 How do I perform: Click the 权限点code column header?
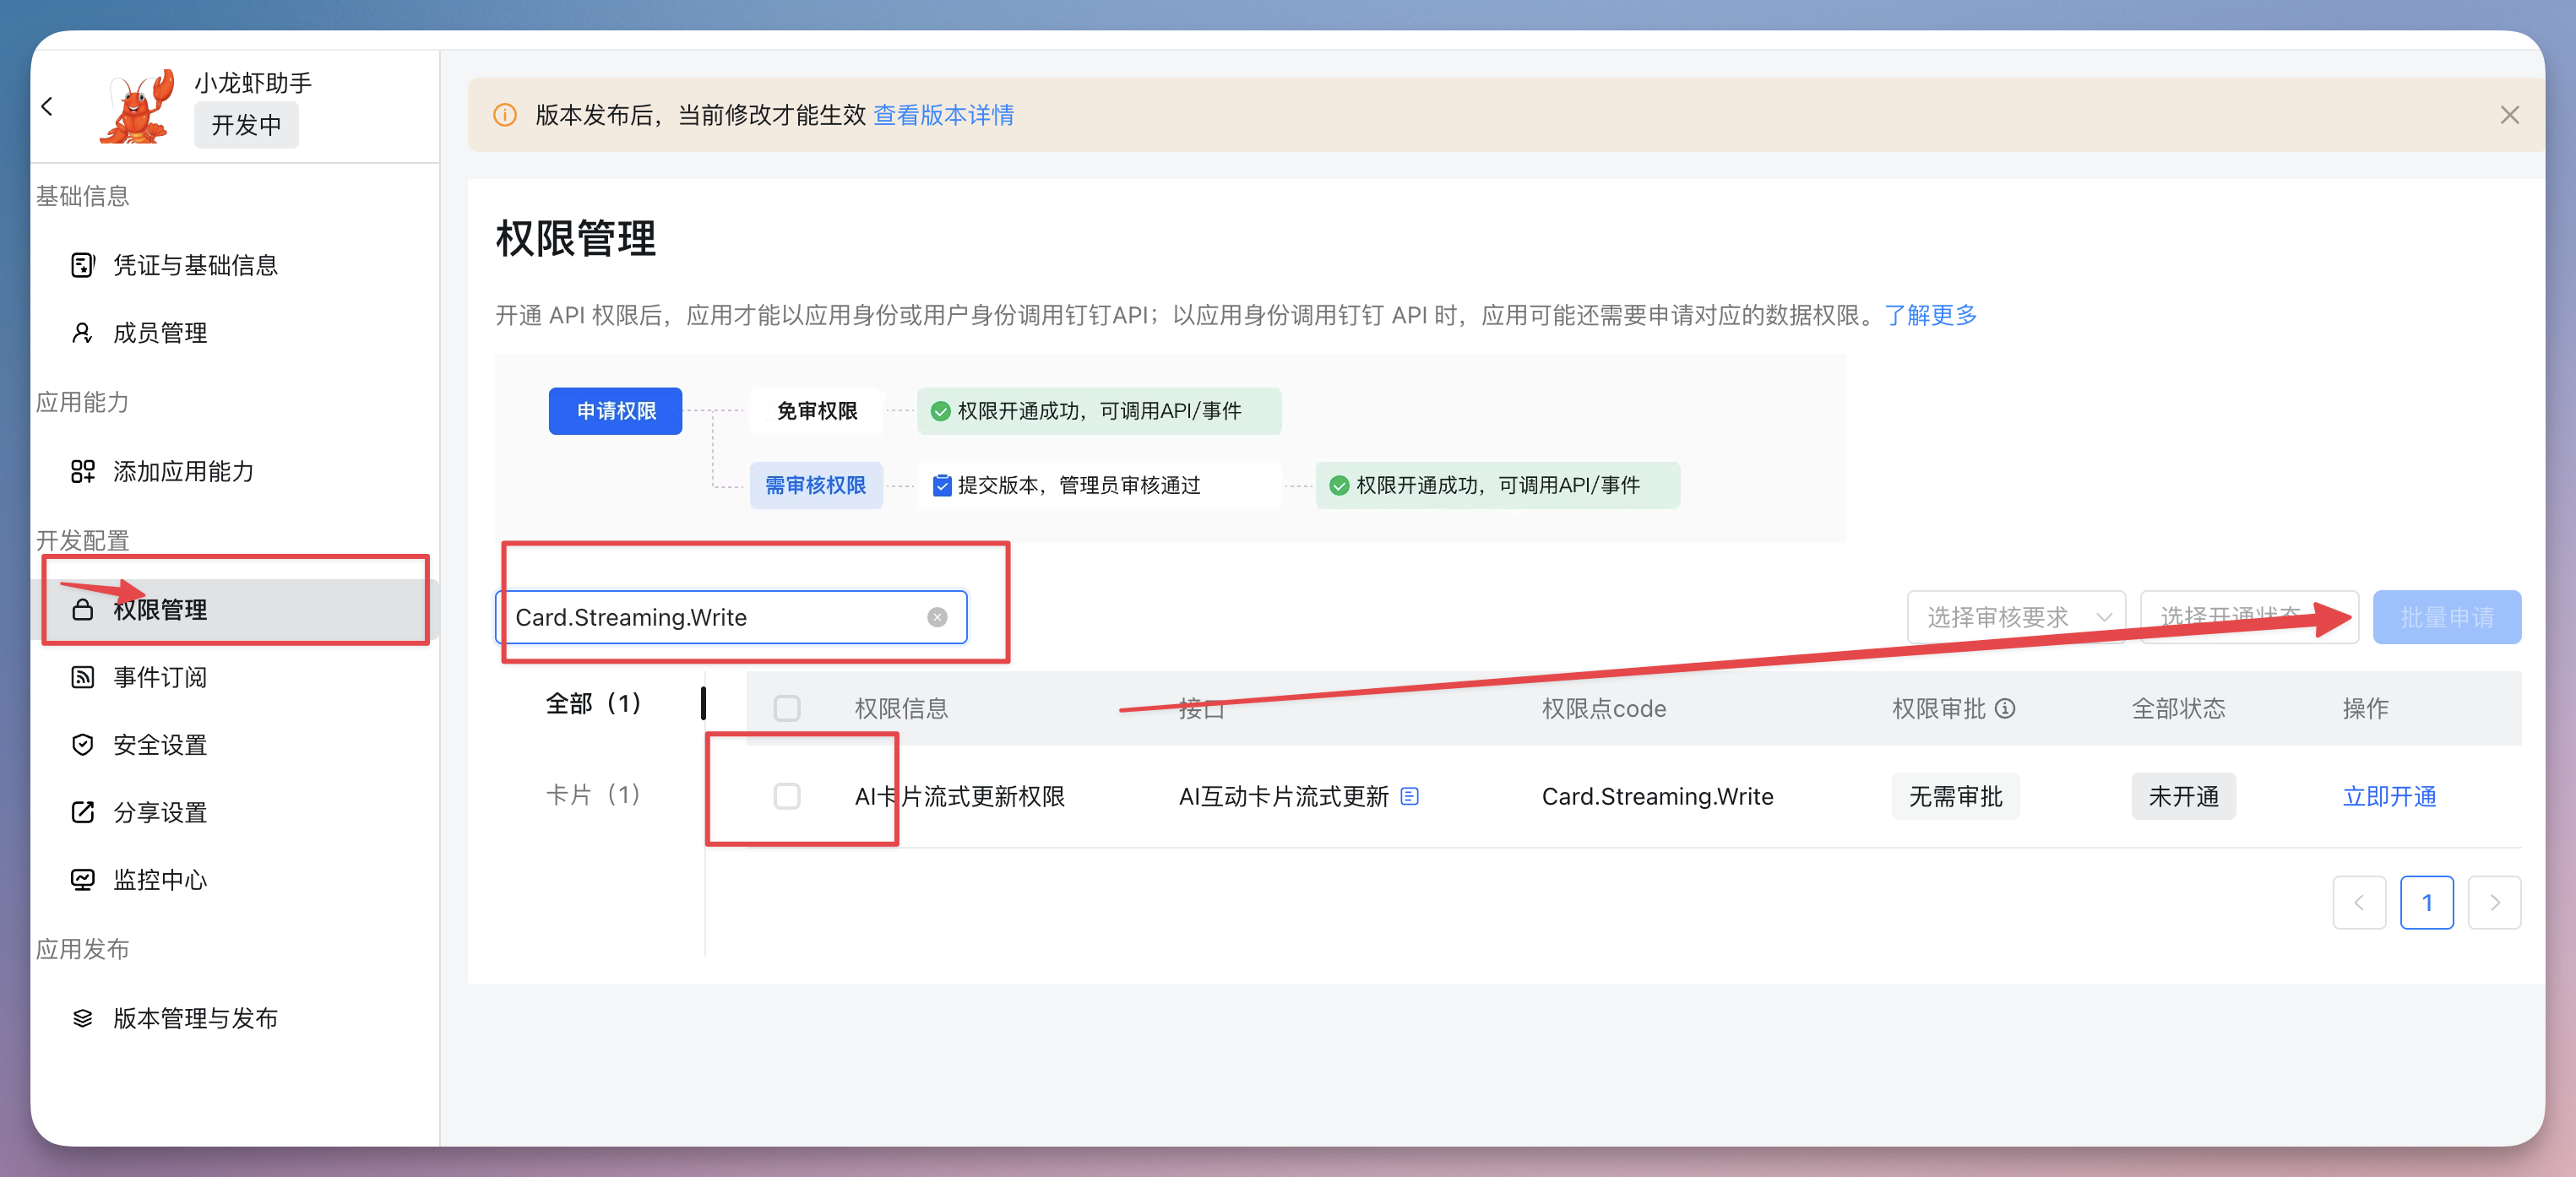[1603, 708]
